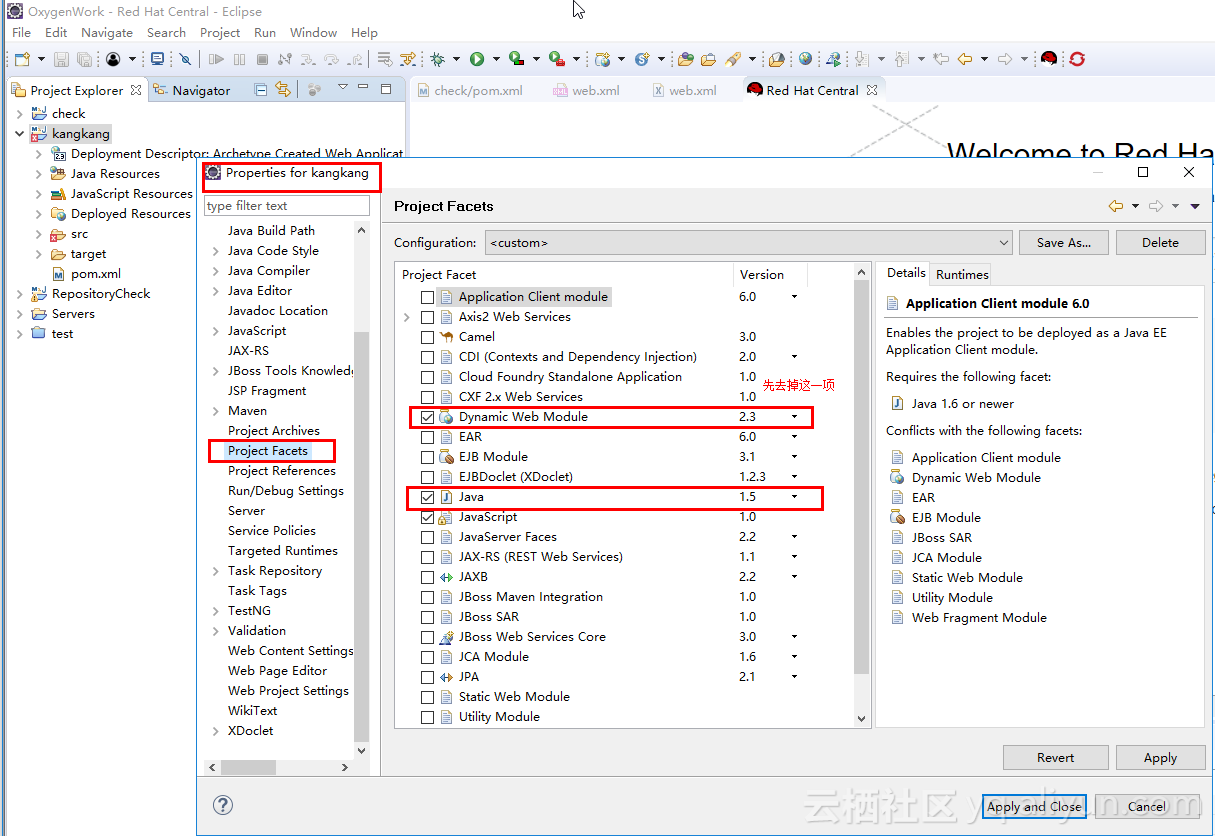
Task: Select Project Facets in properties tree
Action: click(268, 451)
